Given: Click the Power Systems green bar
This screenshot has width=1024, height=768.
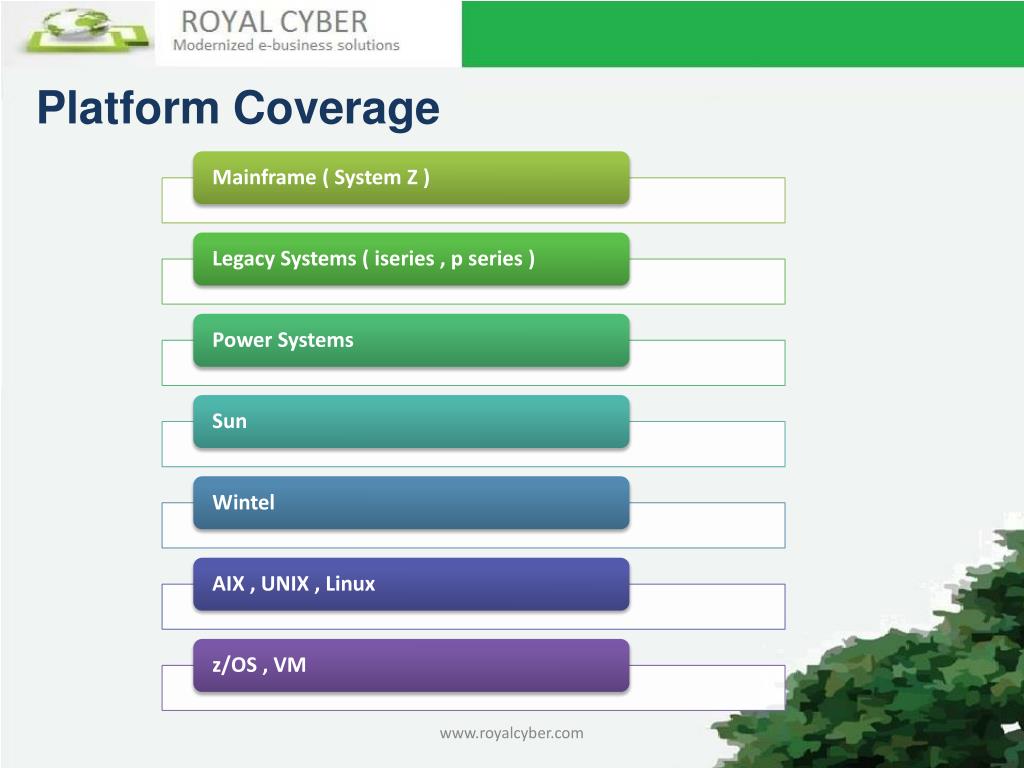Looking at the screenshot, I should click(411, 340).
